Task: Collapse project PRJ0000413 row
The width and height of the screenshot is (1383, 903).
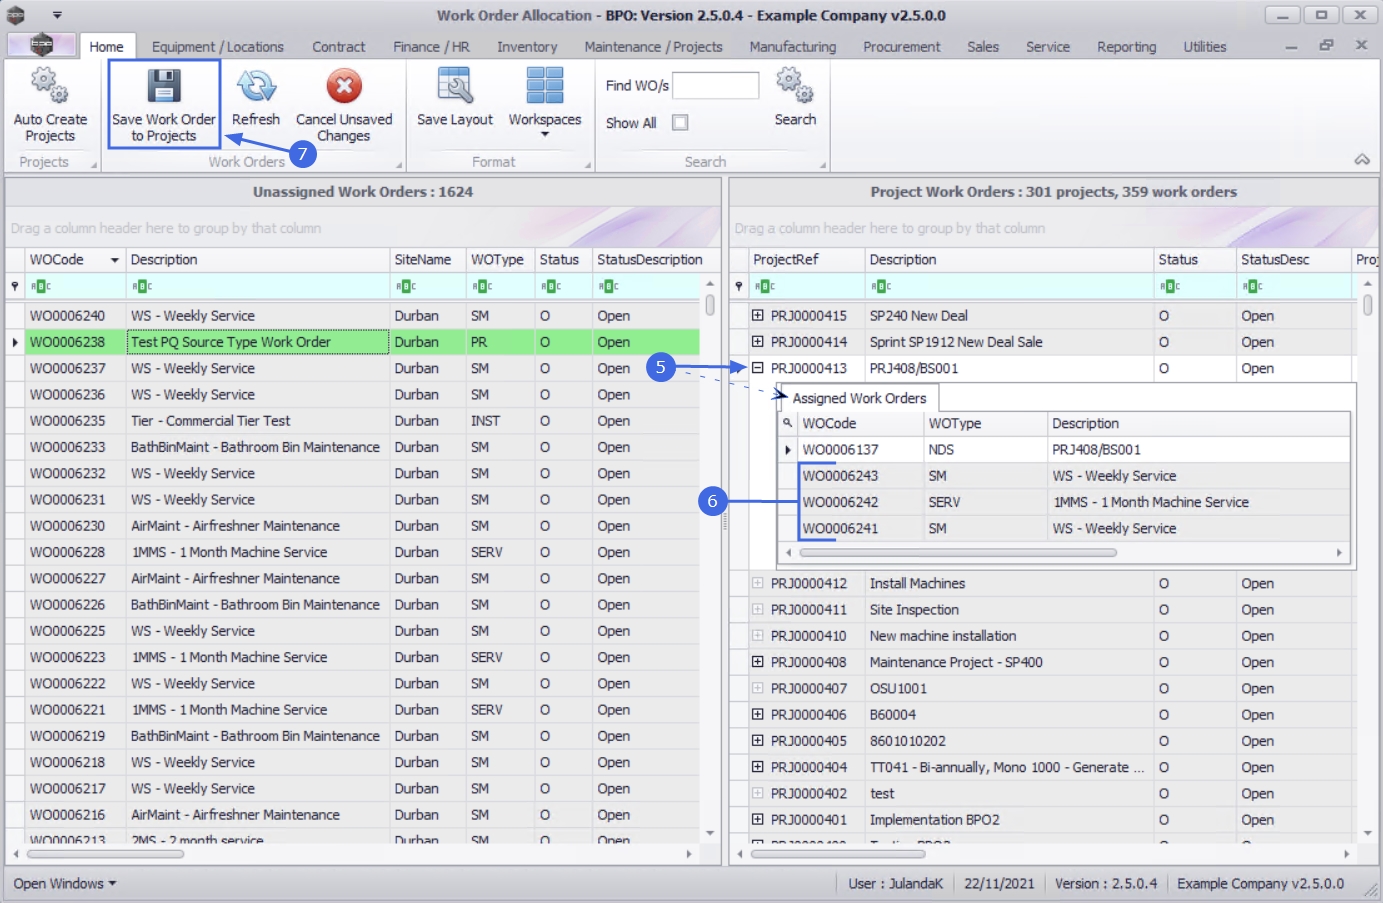Action: [757, 368]
